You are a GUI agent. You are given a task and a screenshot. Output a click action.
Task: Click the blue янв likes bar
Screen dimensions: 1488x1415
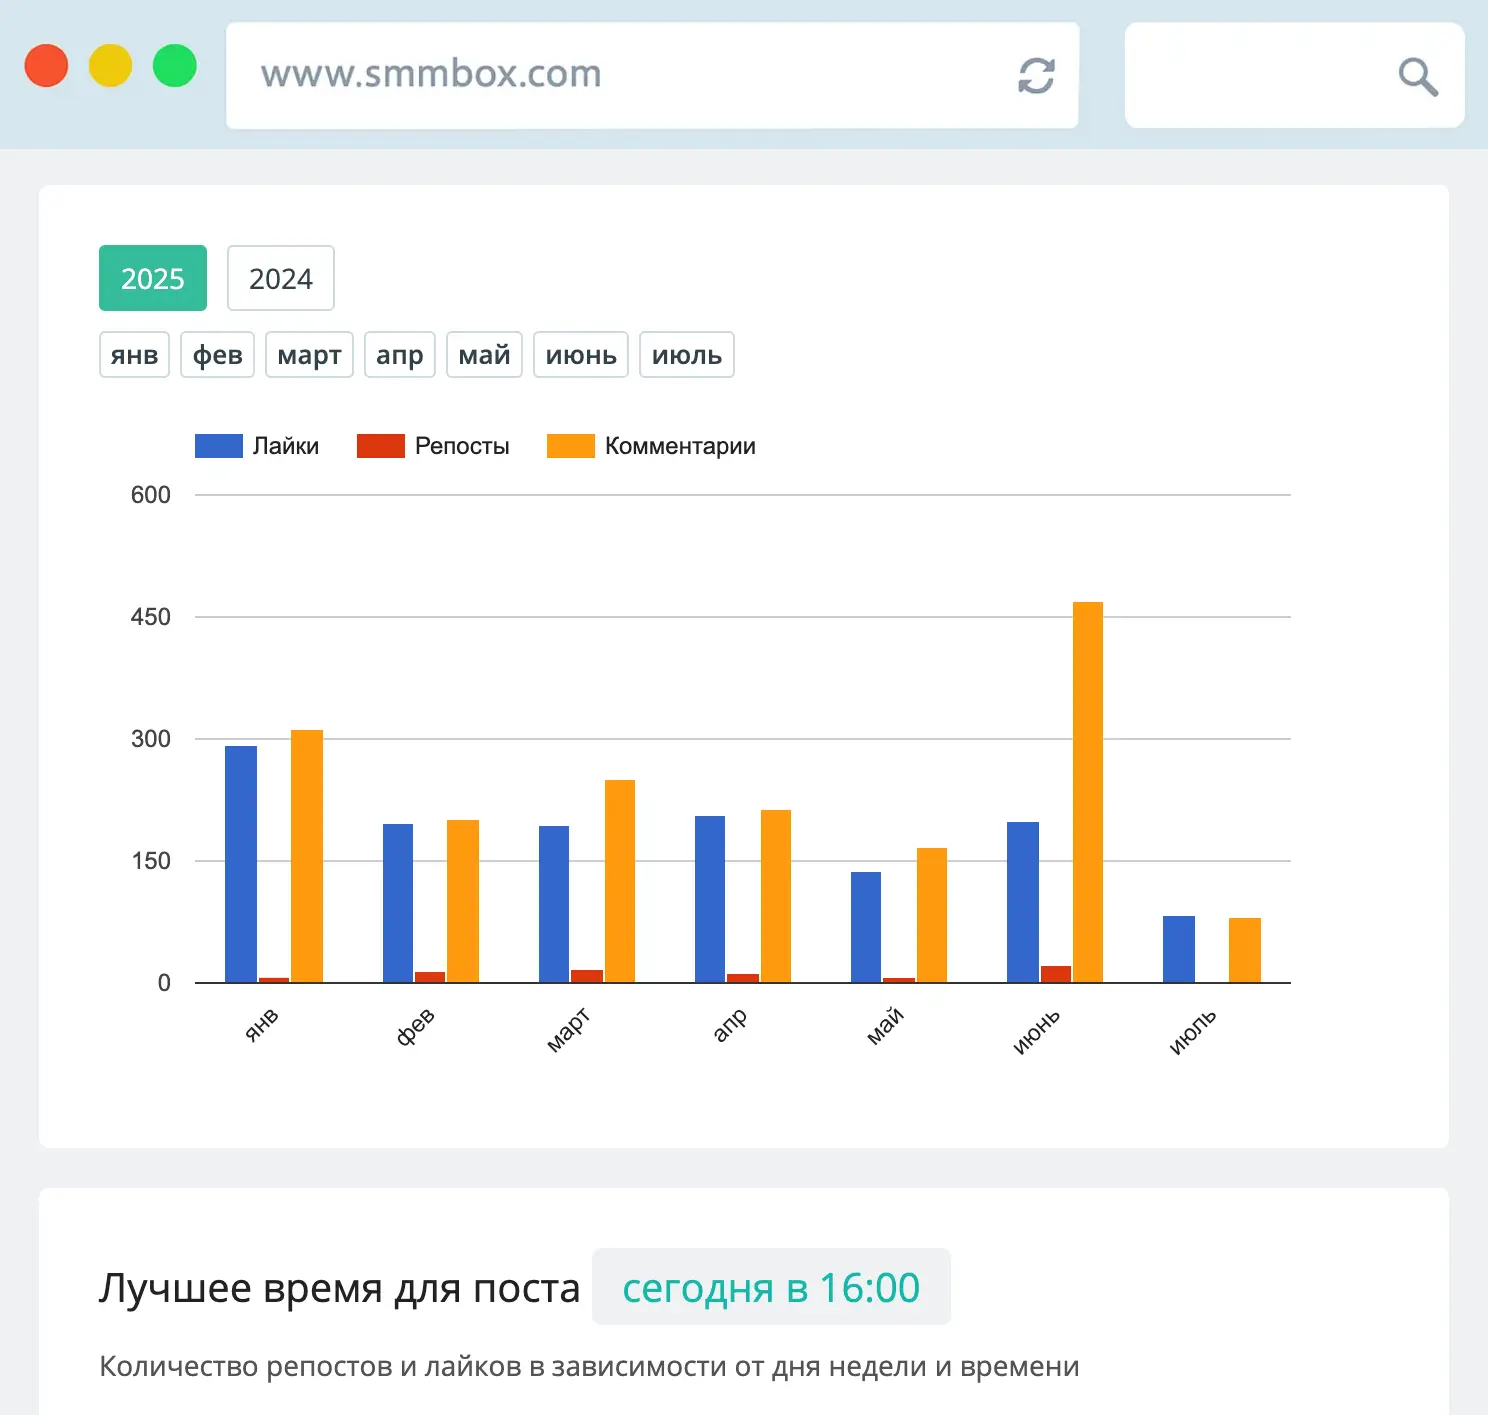(241, 864)
